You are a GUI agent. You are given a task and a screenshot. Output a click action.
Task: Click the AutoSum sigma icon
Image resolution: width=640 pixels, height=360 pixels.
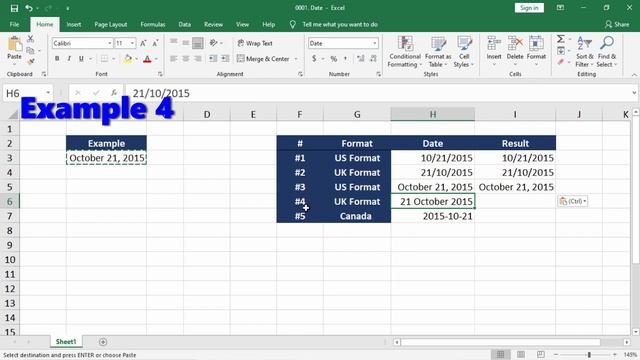[561, 39]
